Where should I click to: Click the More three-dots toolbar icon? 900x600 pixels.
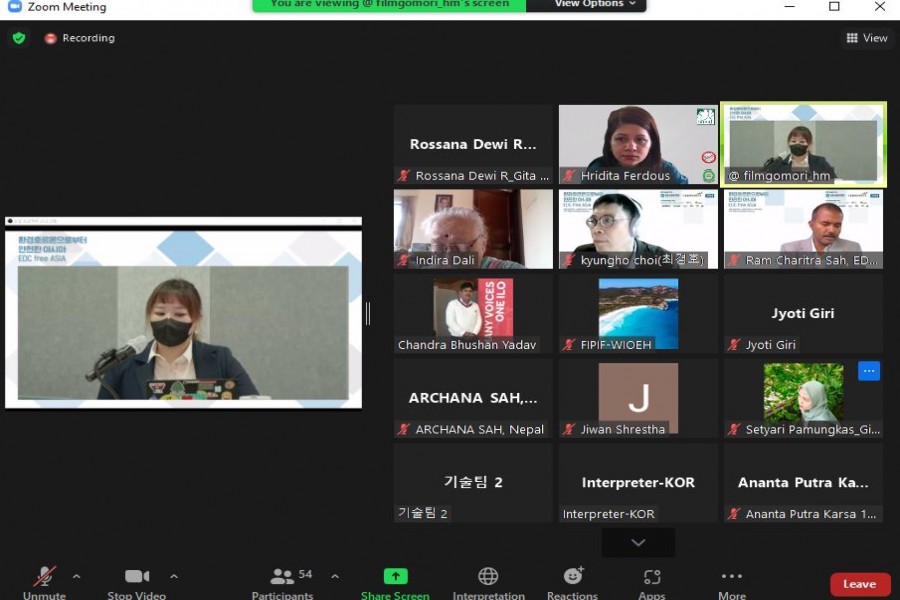click(732, 577)
